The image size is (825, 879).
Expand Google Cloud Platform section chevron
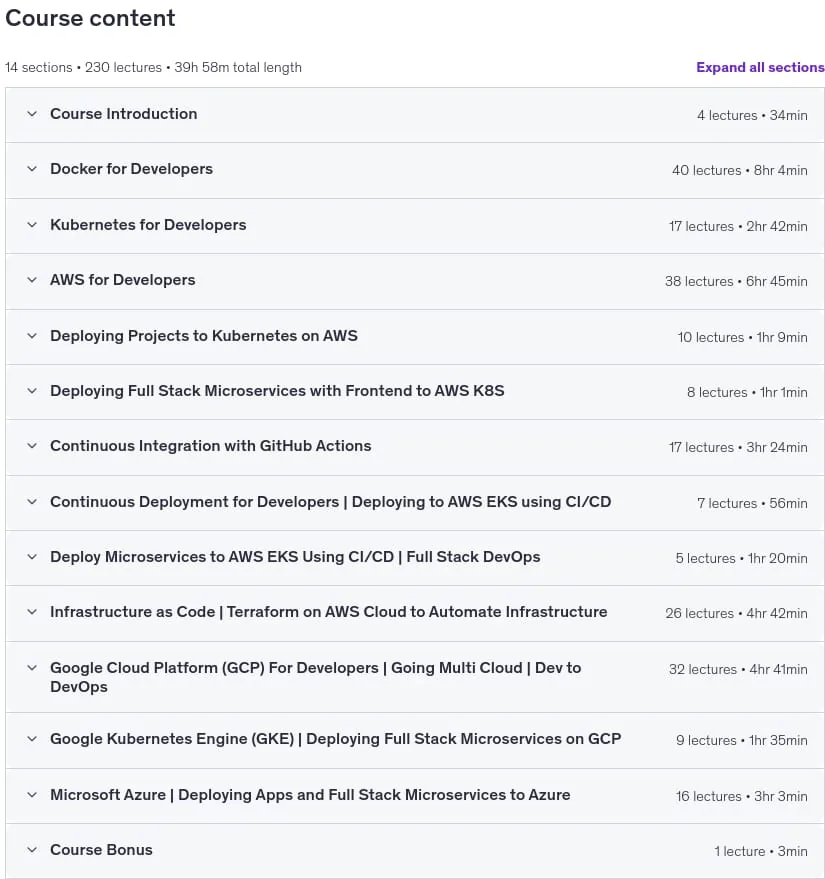32,668
